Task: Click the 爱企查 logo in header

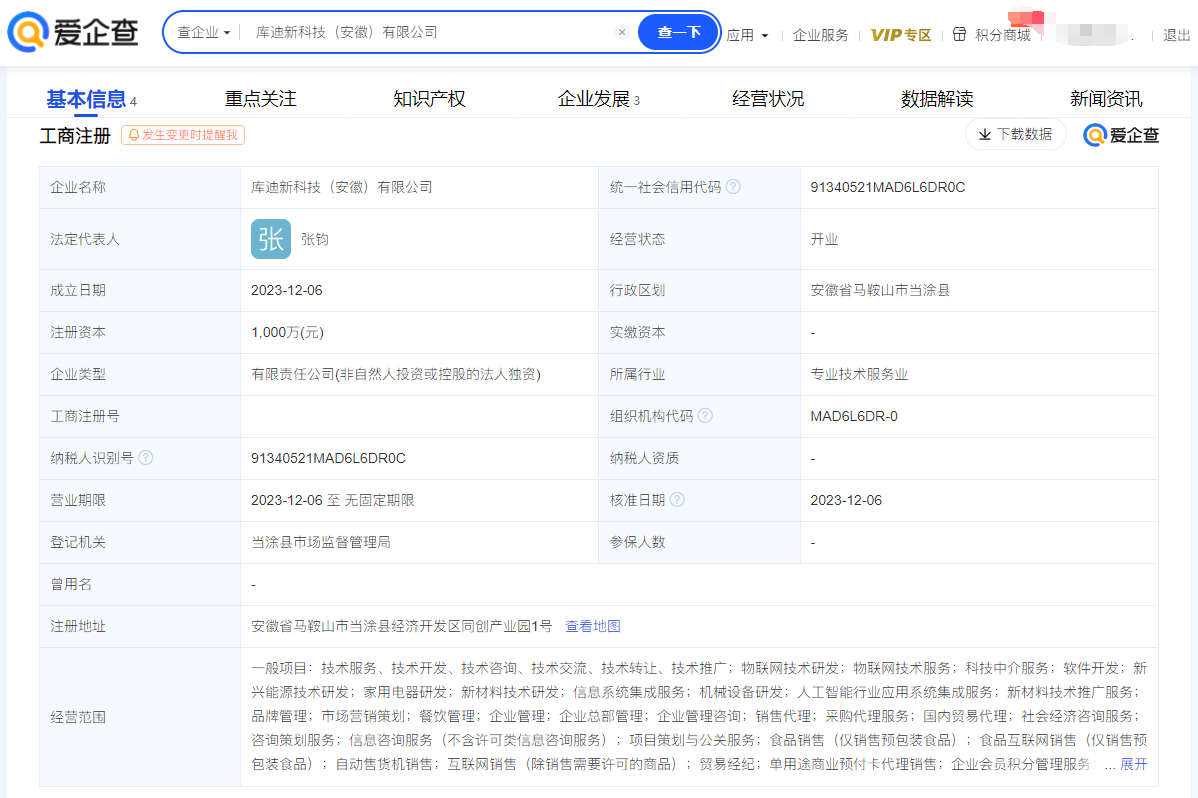Action: pos(73,32)
